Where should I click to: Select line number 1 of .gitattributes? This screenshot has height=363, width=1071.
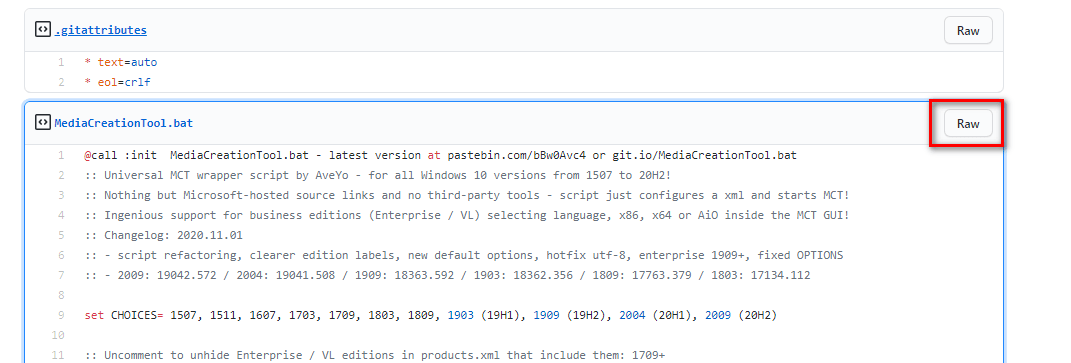click(x=61, y=62)
